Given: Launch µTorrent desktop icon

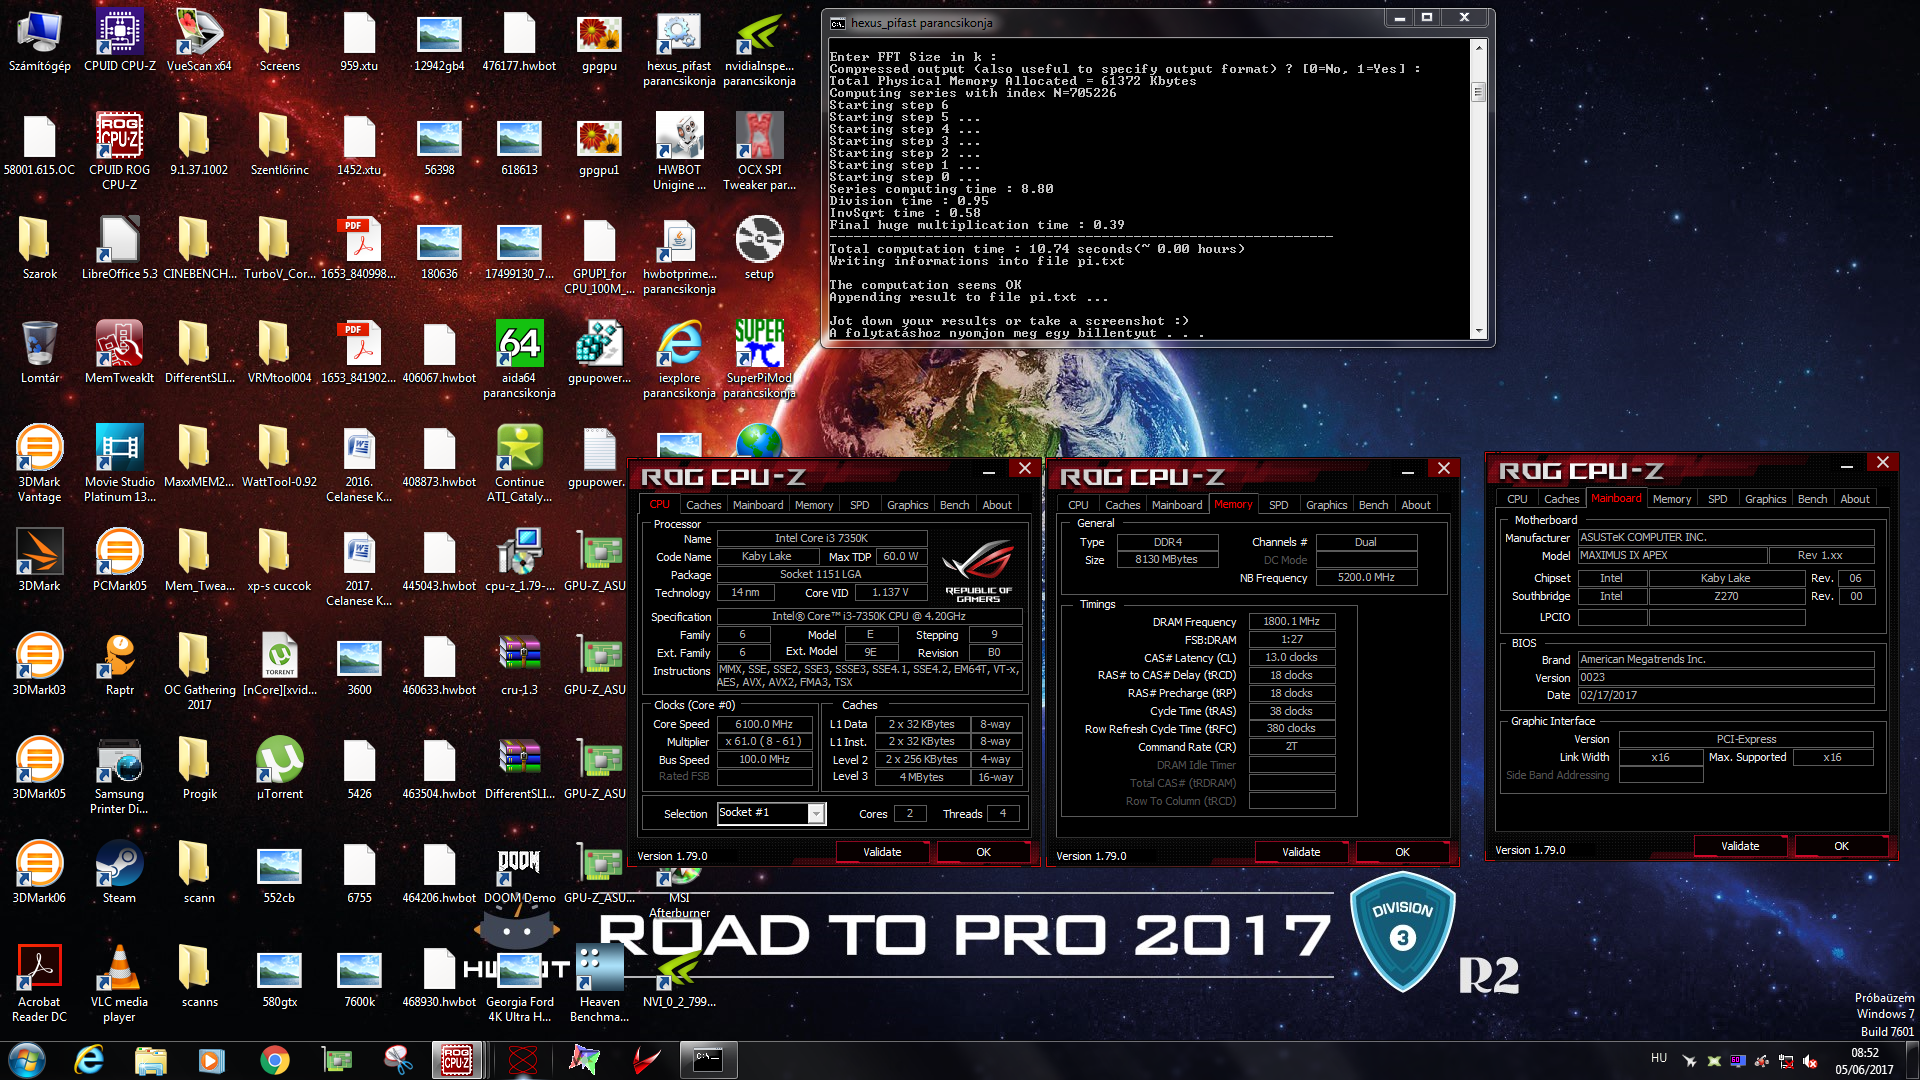Looking at the screenshot, I should [x=279, y=767].
